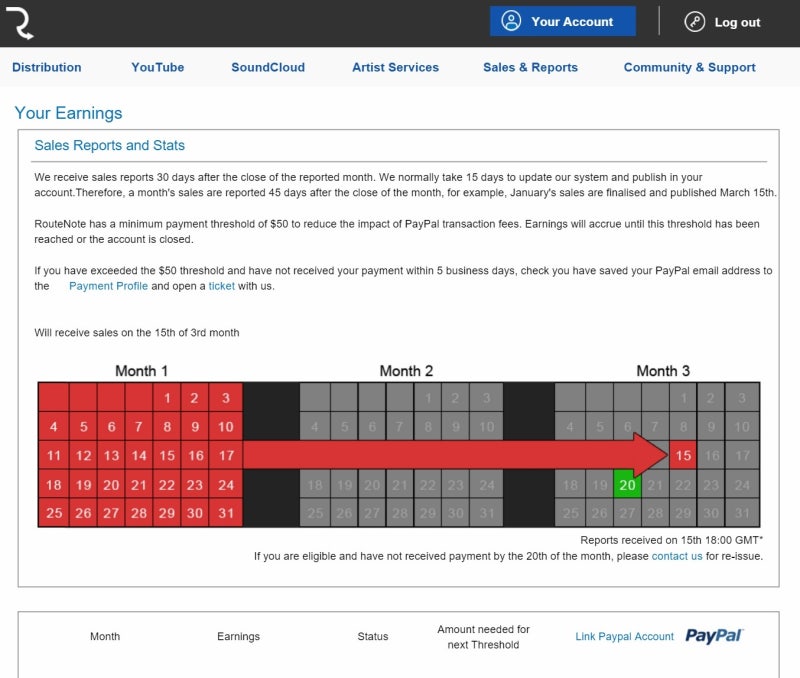The width and height of the screenshot is (800, 678).
Task: Open the YouTube menu
Action: 158,67
